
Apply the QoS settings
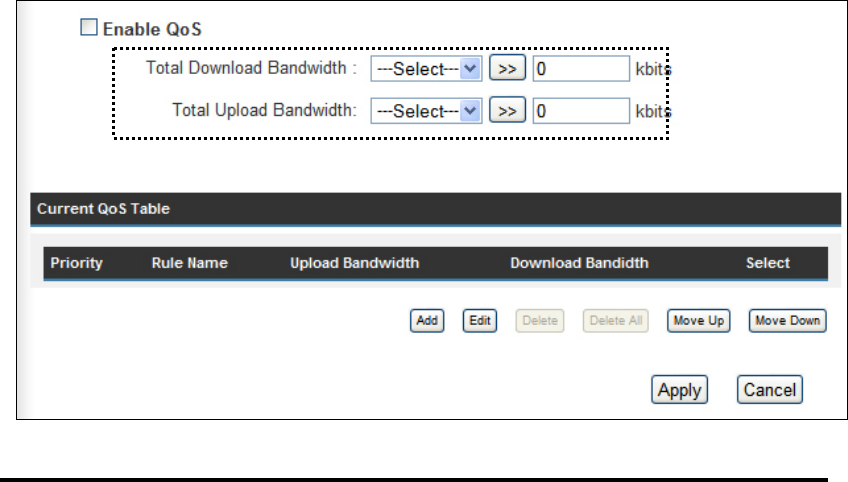[x=680, y=389]
